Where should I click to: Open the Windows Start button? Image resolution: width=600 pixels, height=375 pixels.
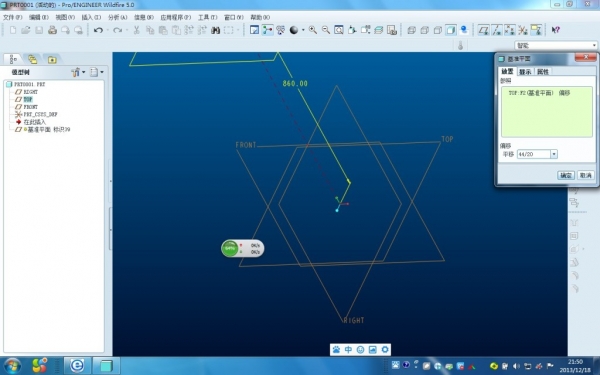12,366
